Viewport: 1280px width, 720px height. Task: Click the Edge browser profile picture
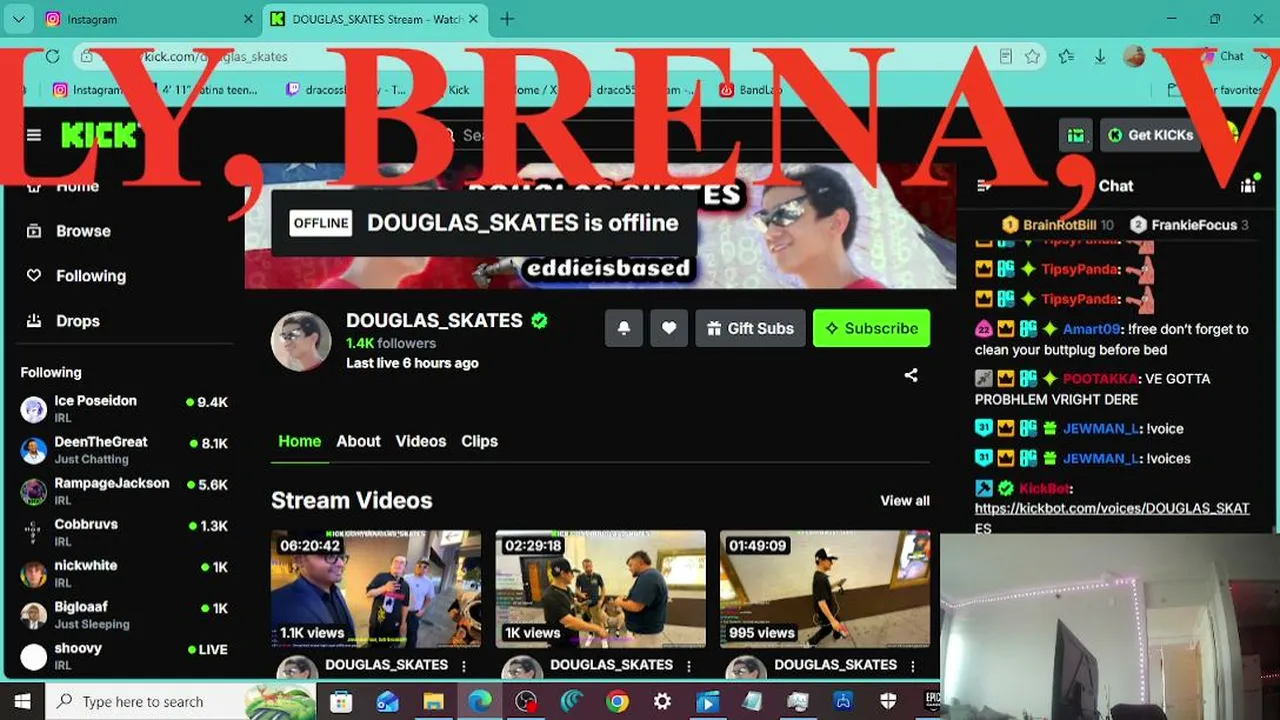click(1134, 57)
